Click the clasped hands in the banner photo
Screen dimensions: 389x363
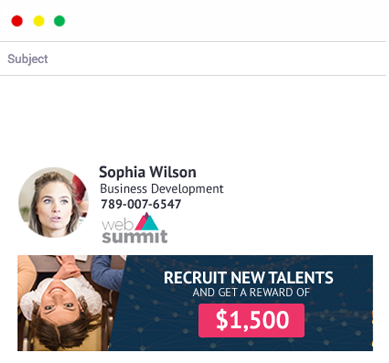tap(68, 267)
